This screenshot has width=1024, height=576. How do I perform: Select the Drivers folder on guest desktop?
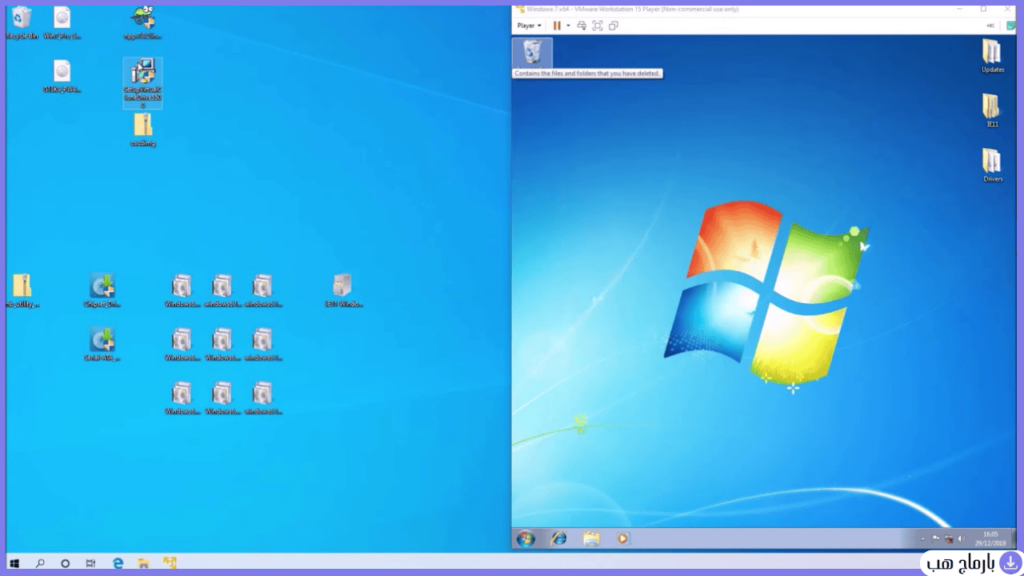(992, 165)
